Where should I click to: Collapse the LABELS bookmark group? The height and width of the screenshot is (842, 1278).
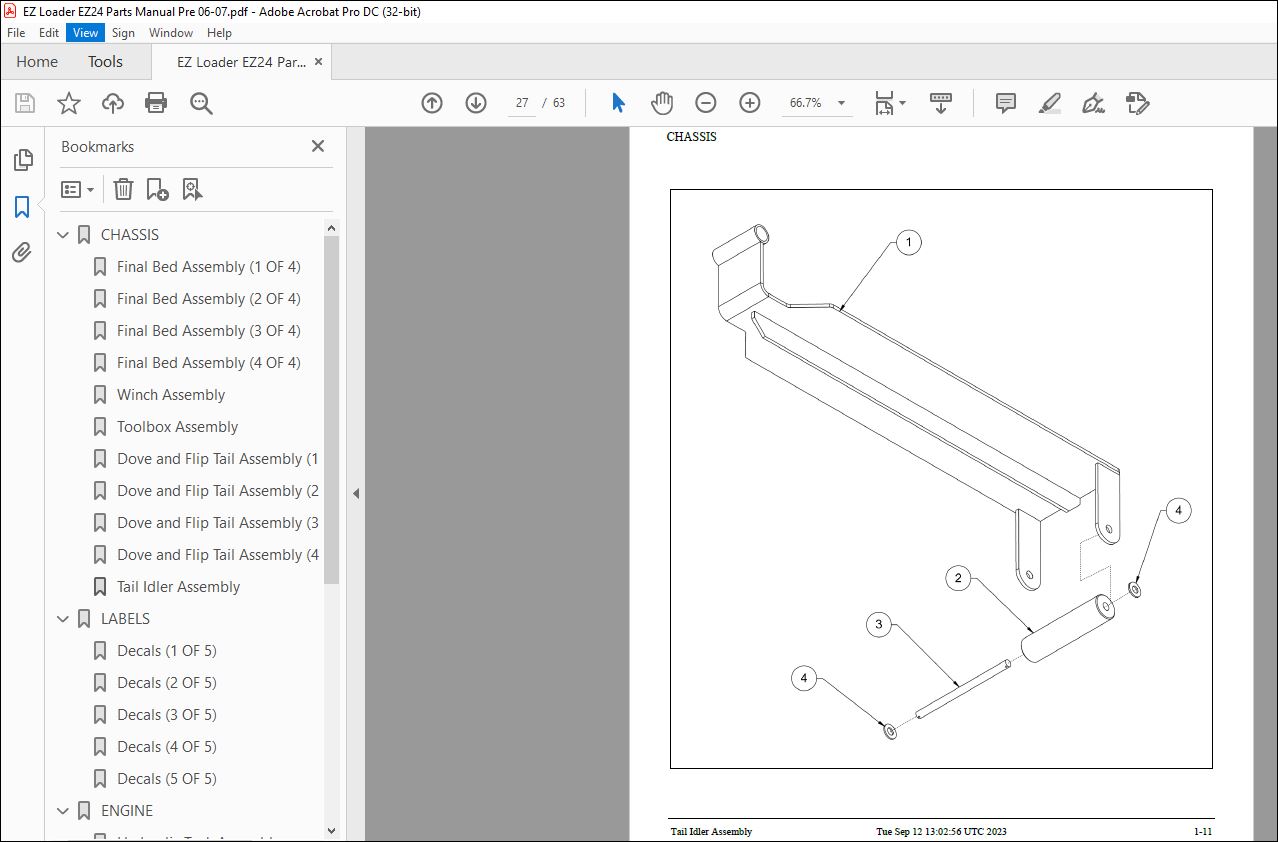pyautogui.click(x=63, y=619)
